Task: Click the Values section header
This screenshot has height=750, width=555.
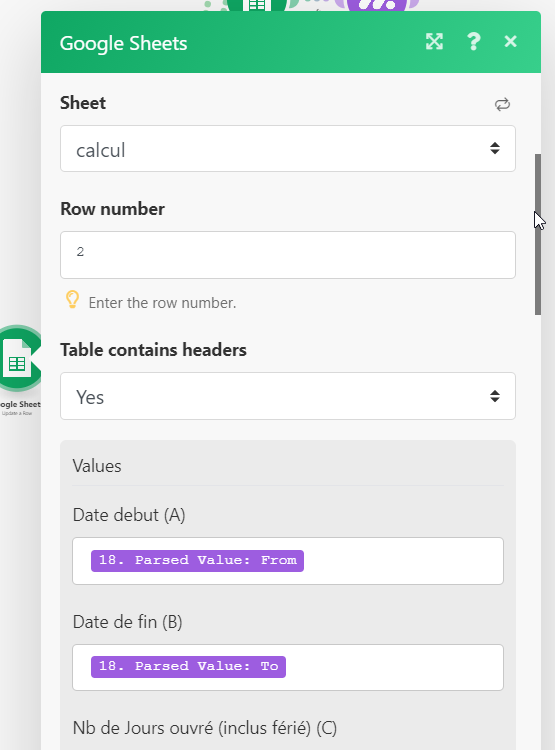Action: tap(97, 466)
